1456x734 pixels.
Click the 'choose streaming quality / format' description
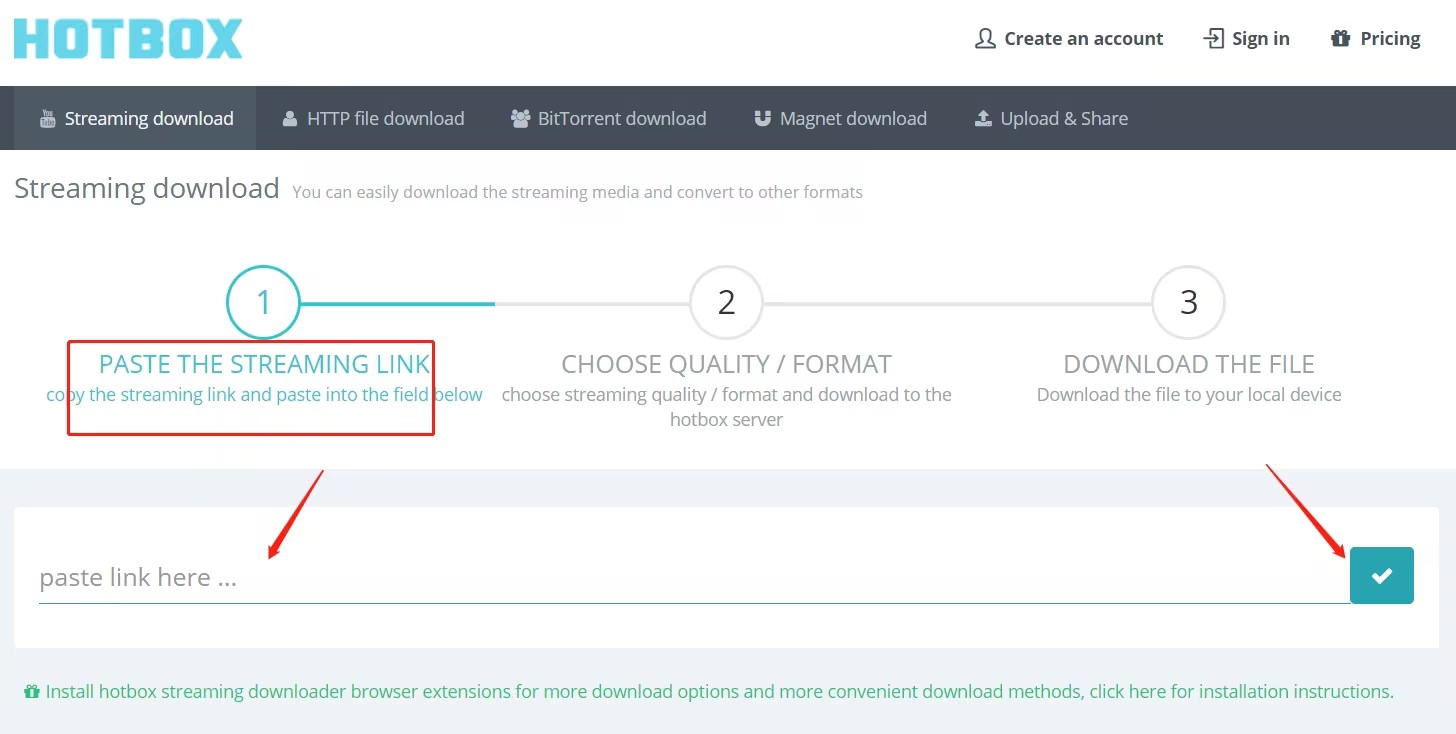pyautogui.click(x=726, y=406)
